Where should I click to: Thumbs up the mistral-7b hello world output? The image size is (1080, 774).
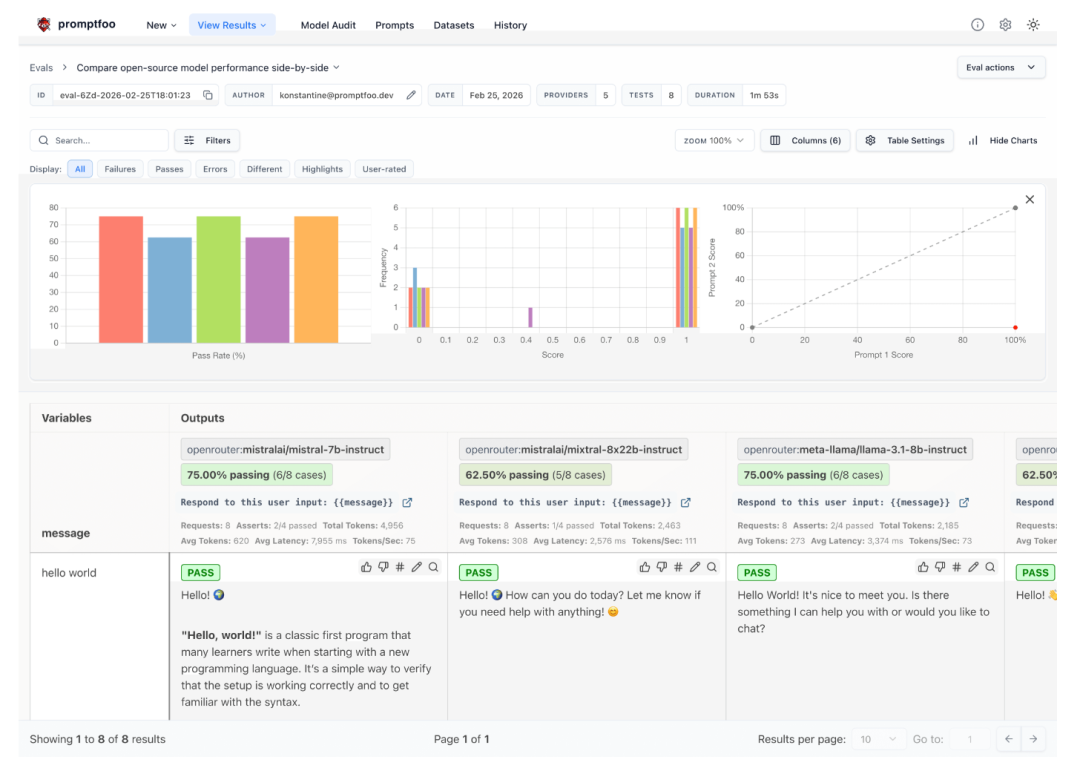click(366, 567)
